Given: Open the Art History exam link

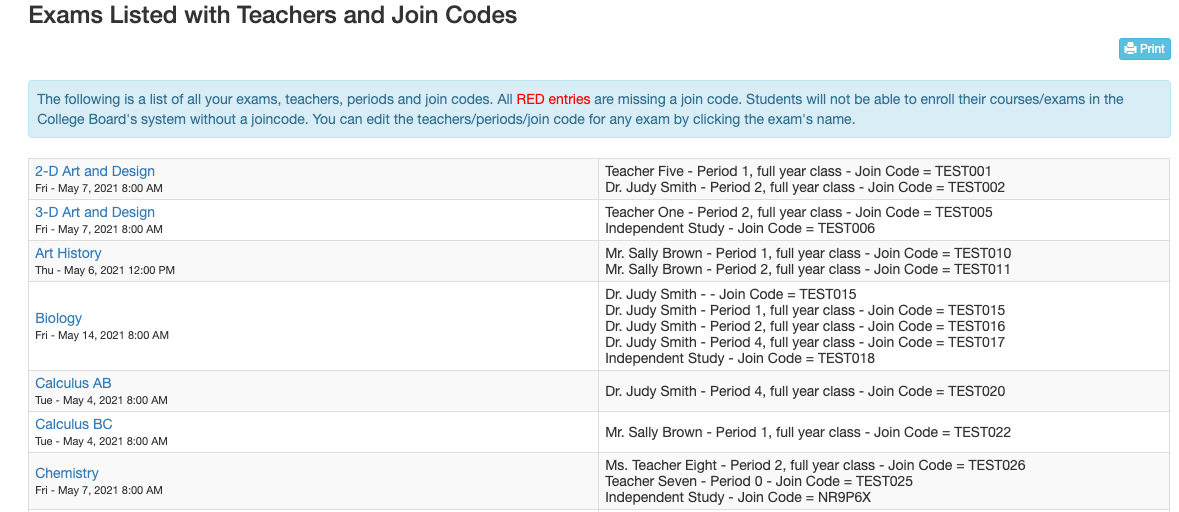Looking at the screenshot, I should coord(68,253).
